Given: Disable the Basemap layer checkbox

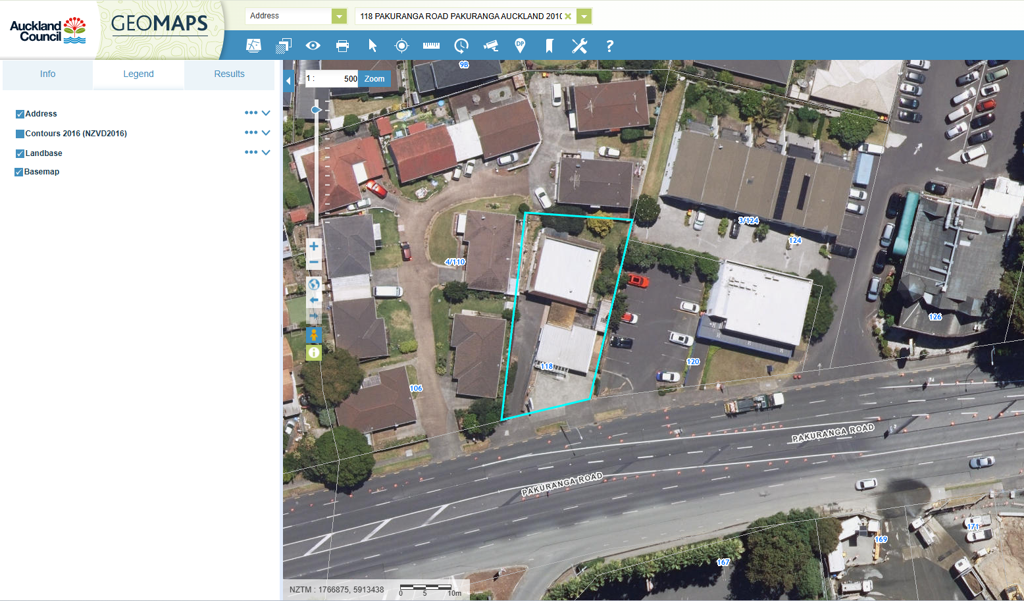Looking at the screenshot, I should (x=19, y=172).
